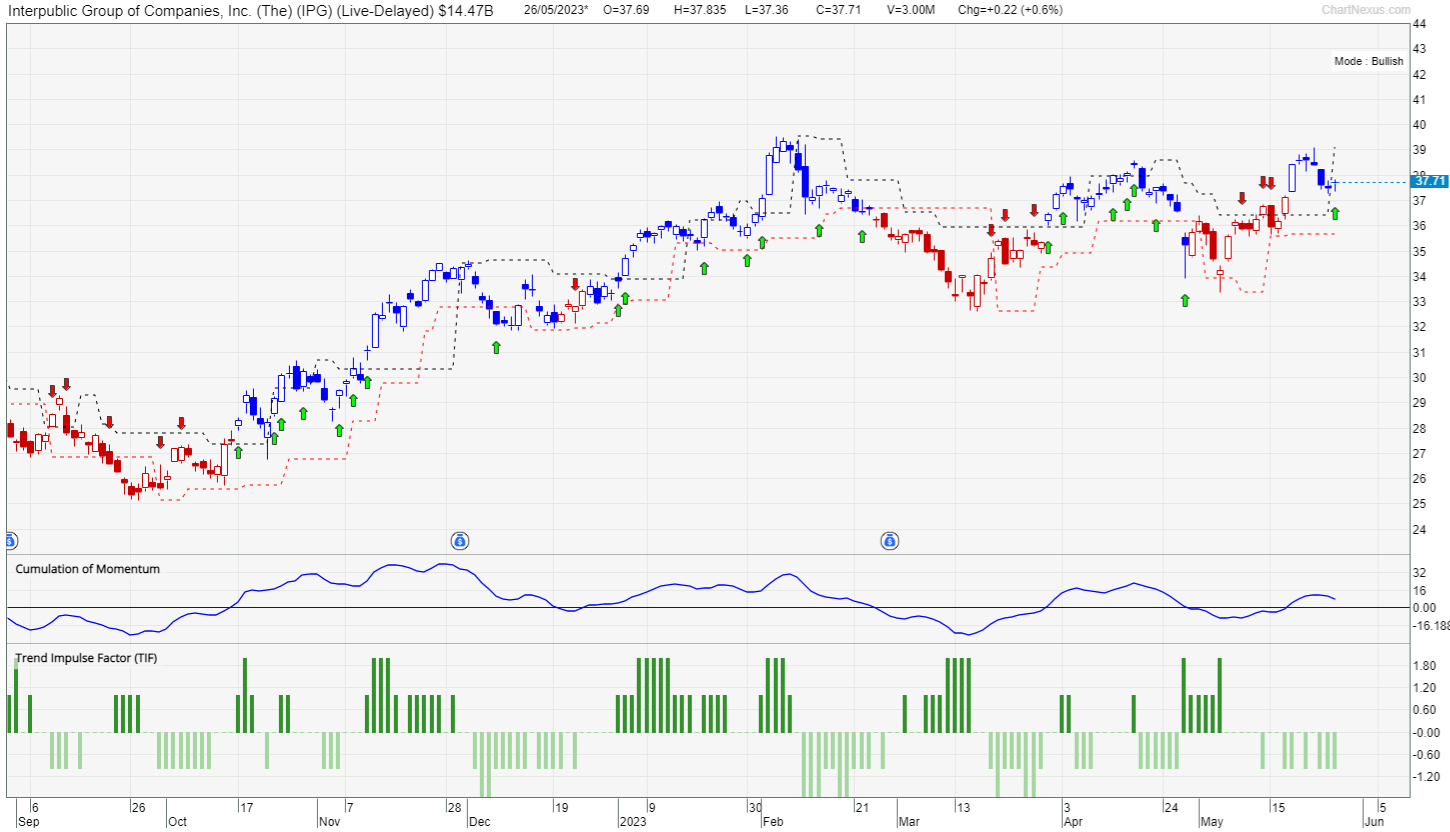The height and width of the screenshot is (832, 1450).
Task: Click the dividend money-bag icon near late November
Action: click(x=459, y=541)
